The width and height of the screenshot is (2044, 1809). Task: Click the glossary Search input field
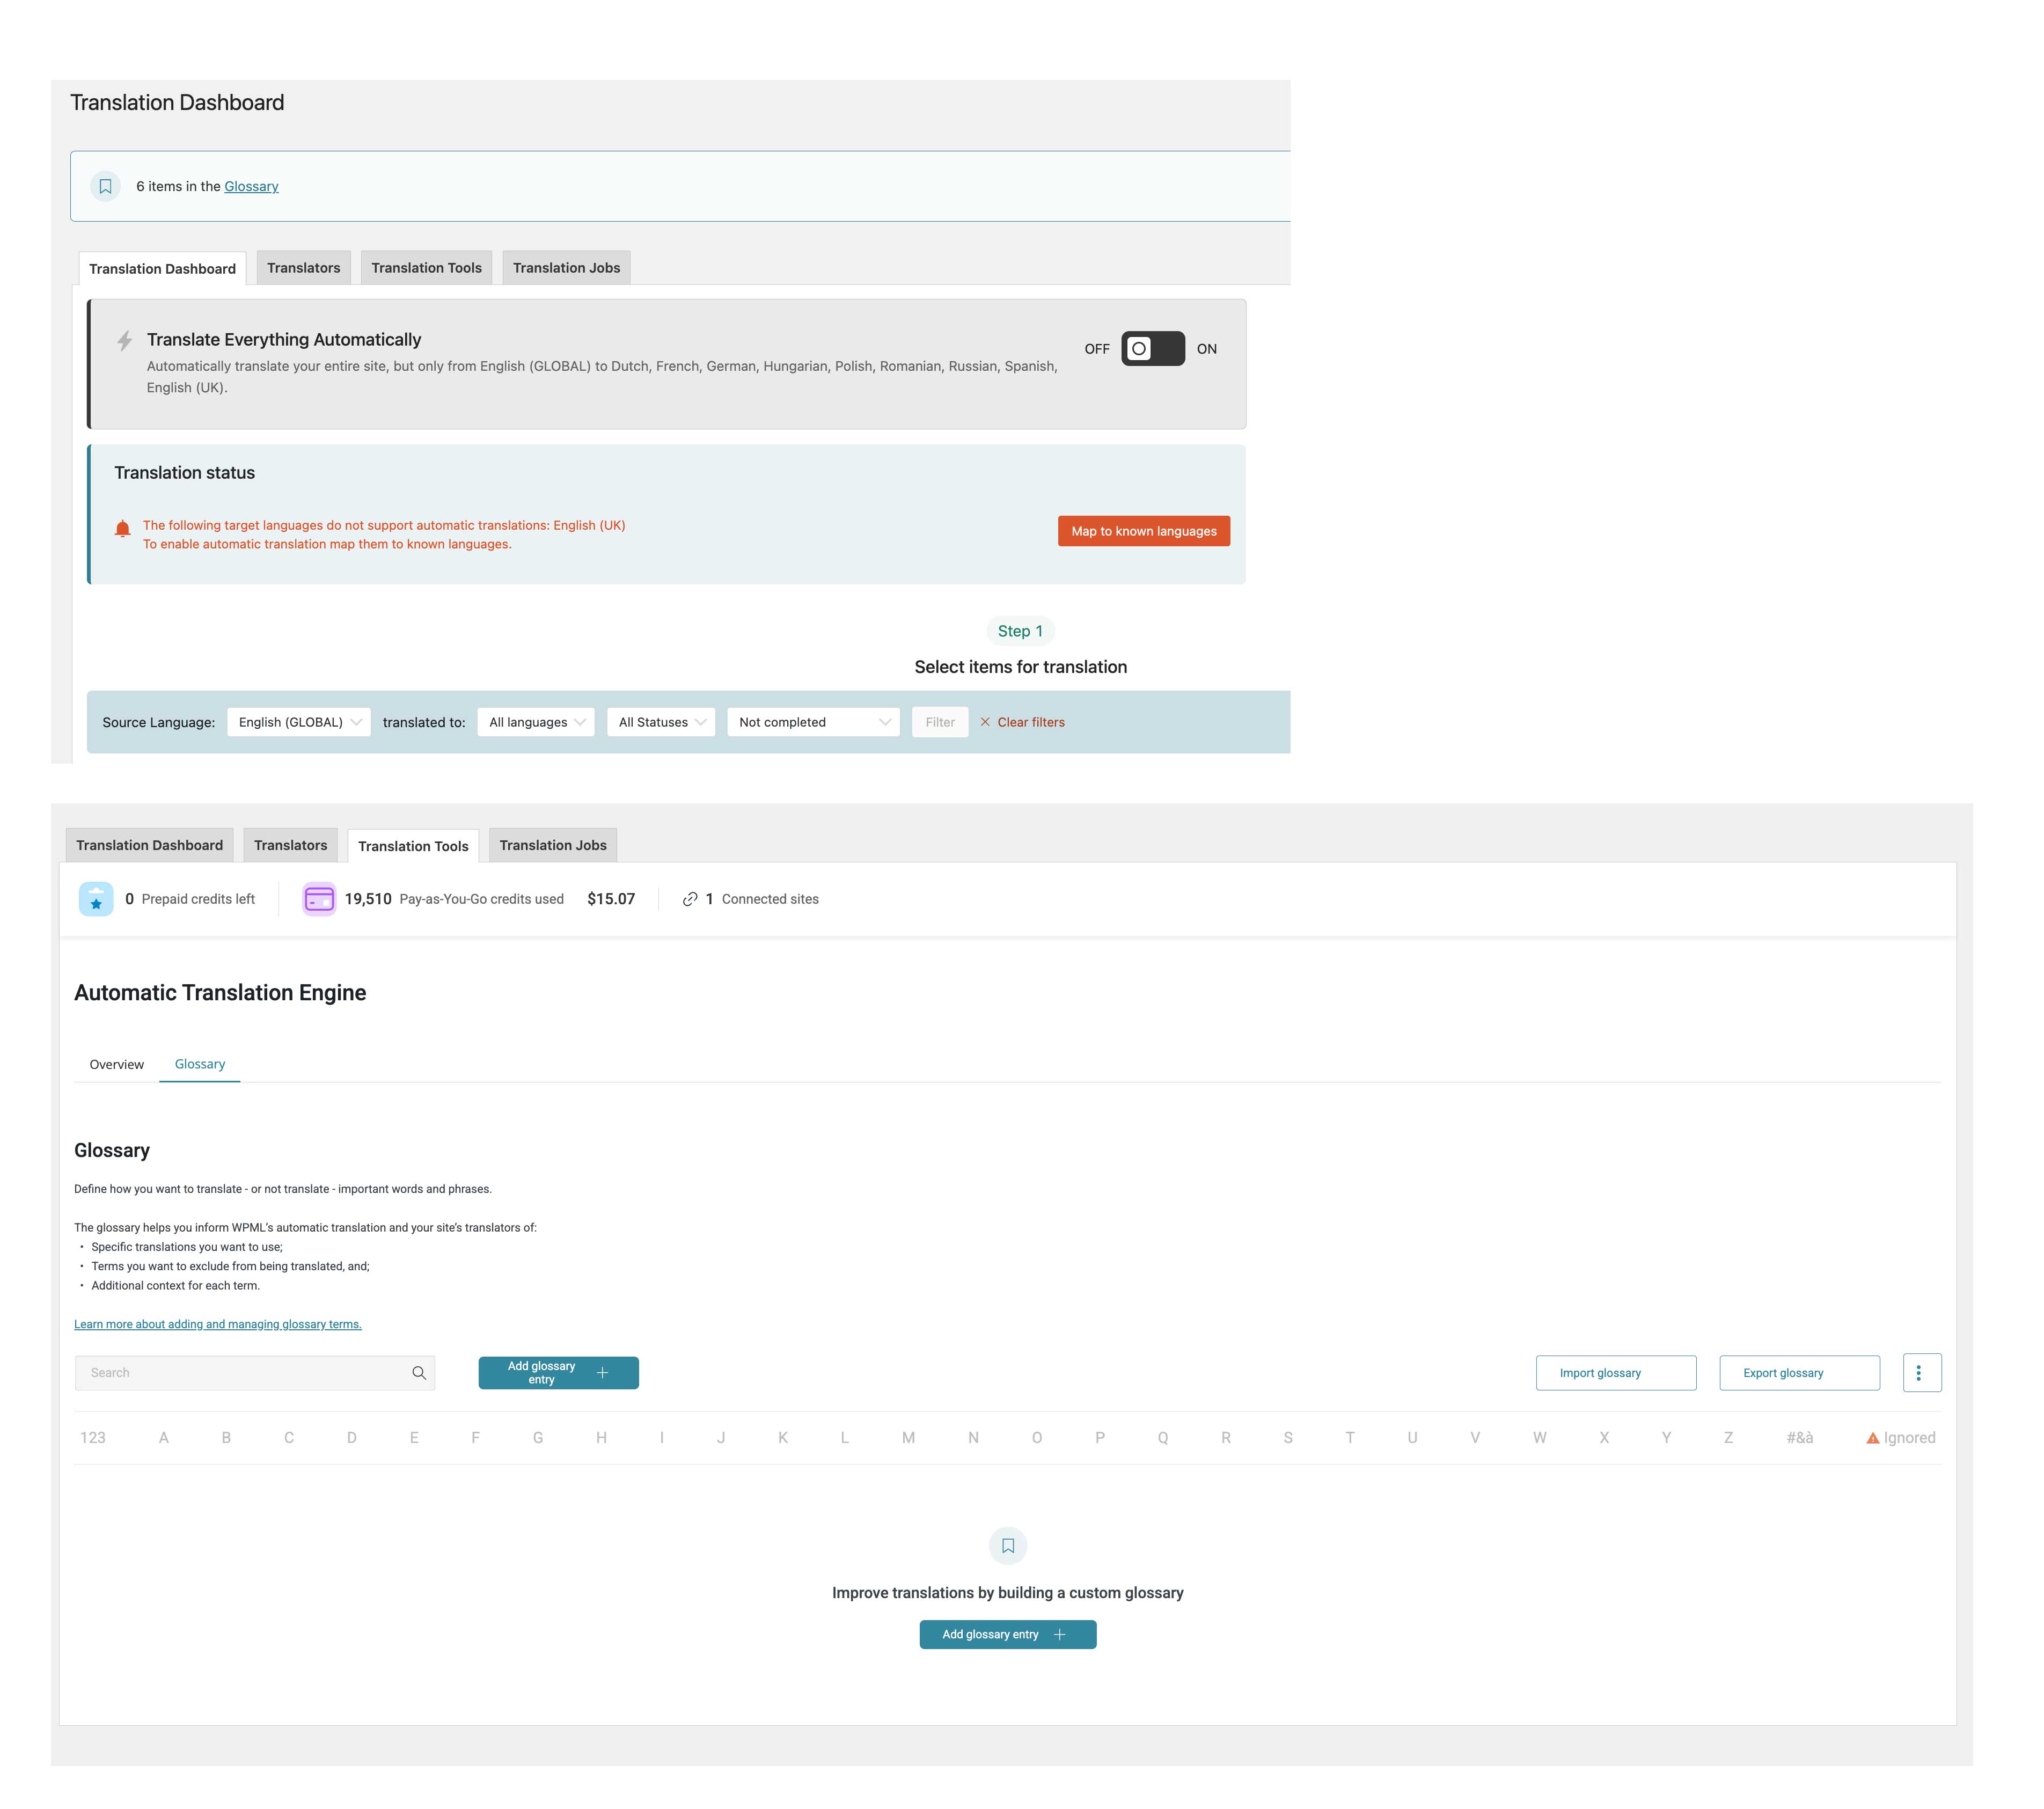click(240, 1373)
